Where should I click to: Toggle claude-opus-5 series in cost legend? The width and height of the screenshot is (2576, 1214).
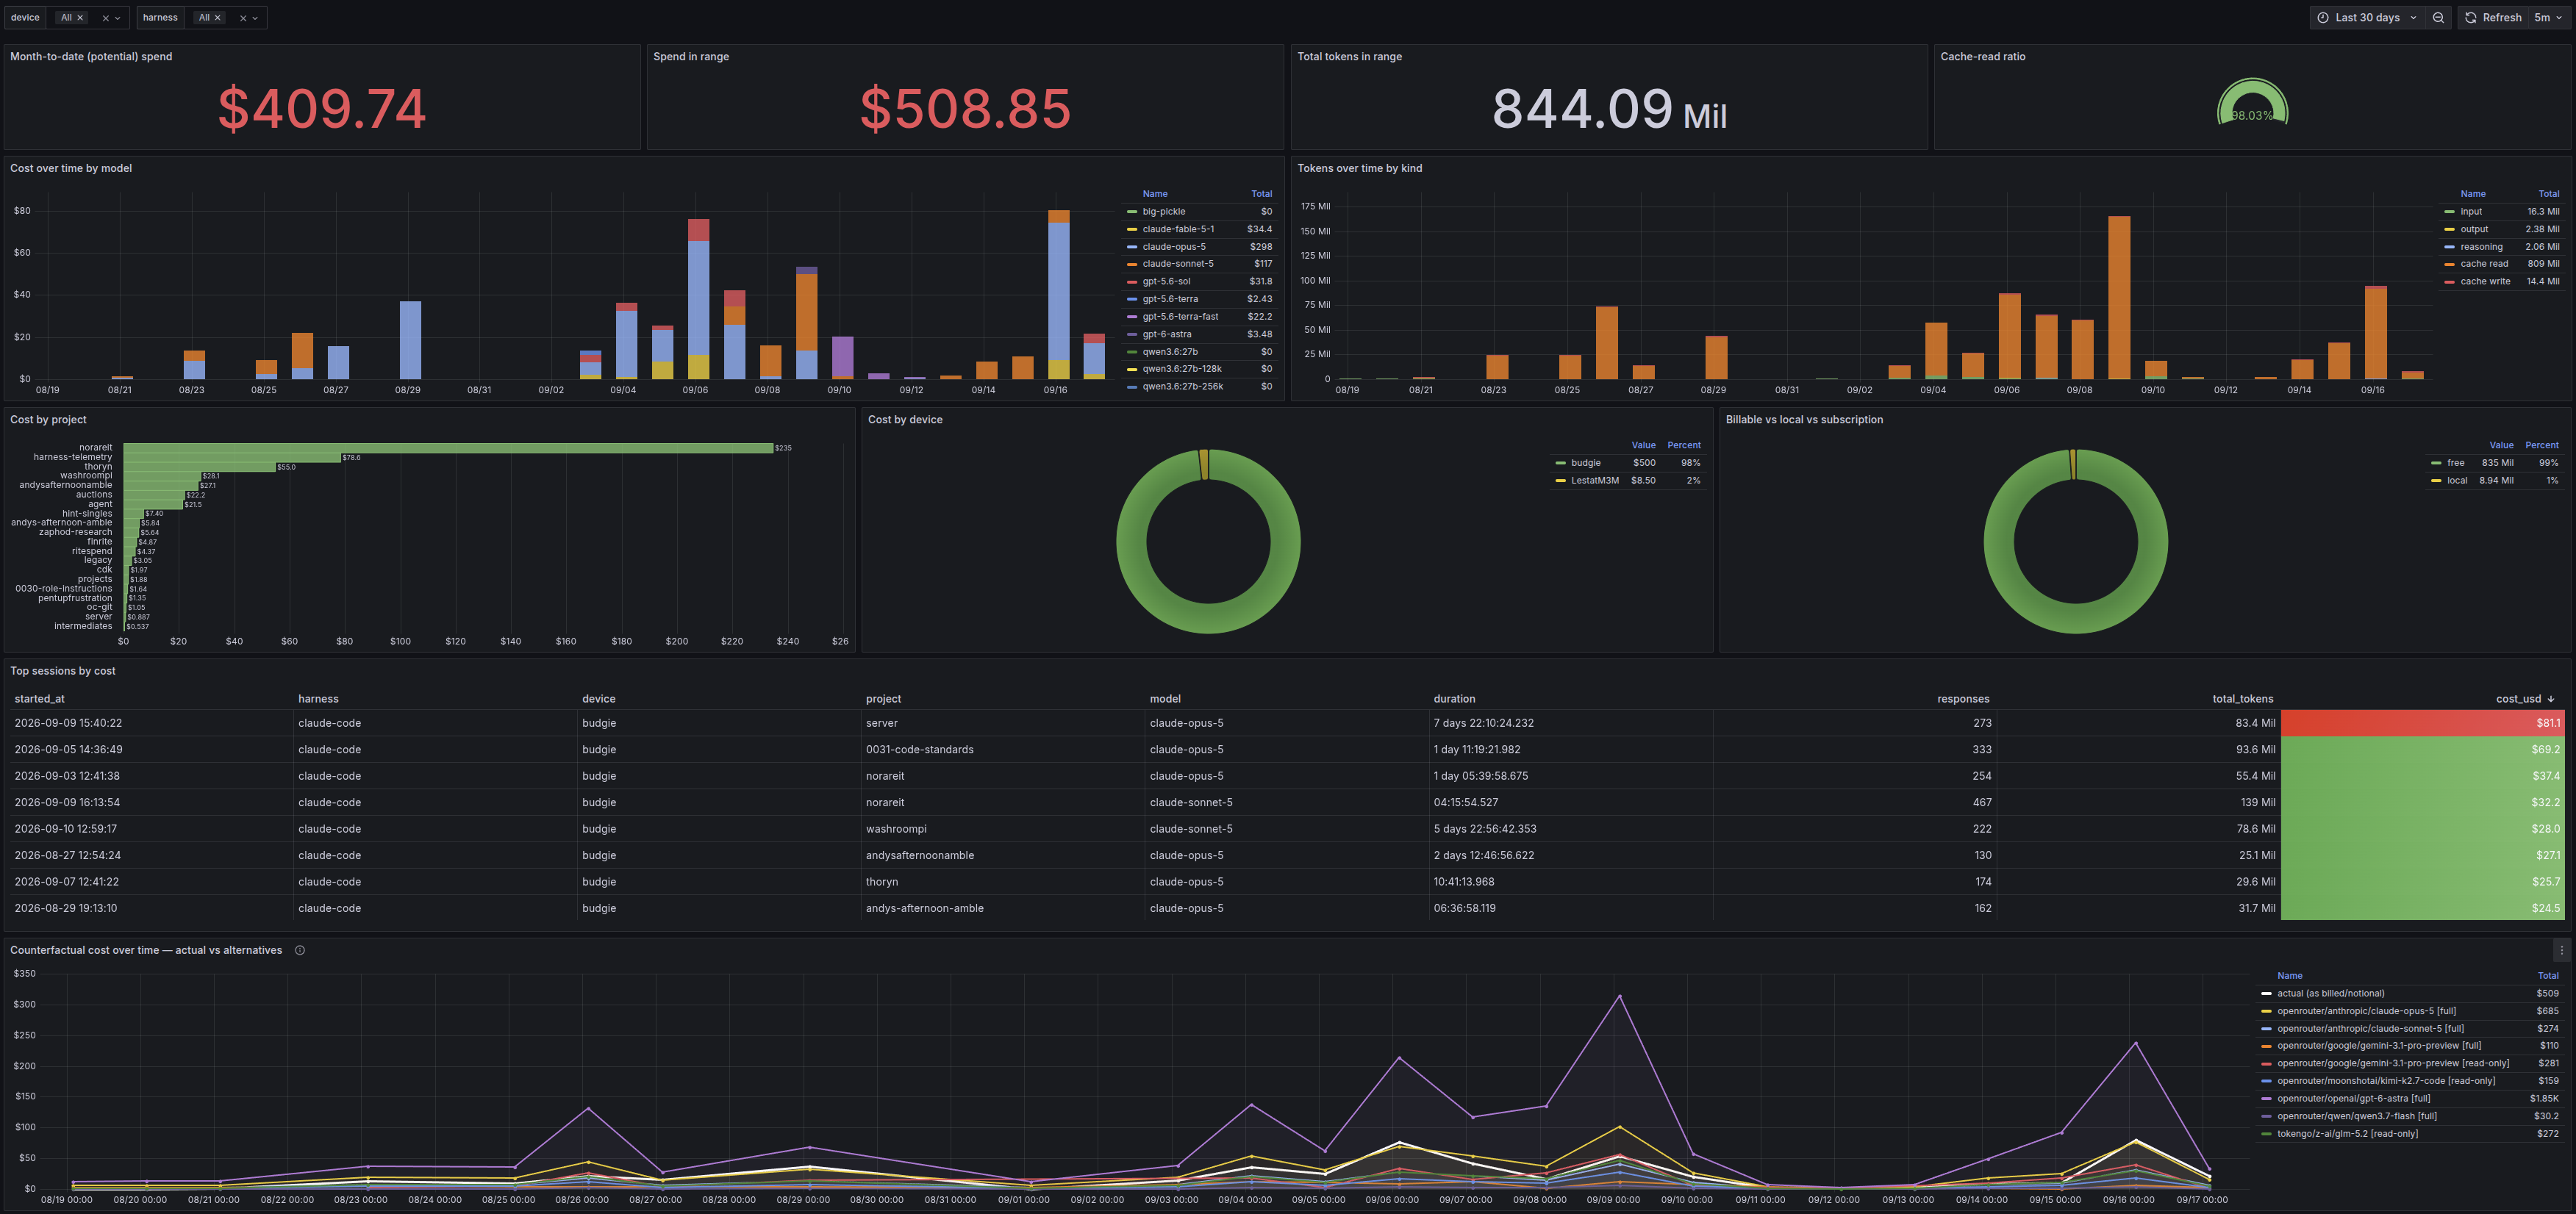click(1173, 246)
